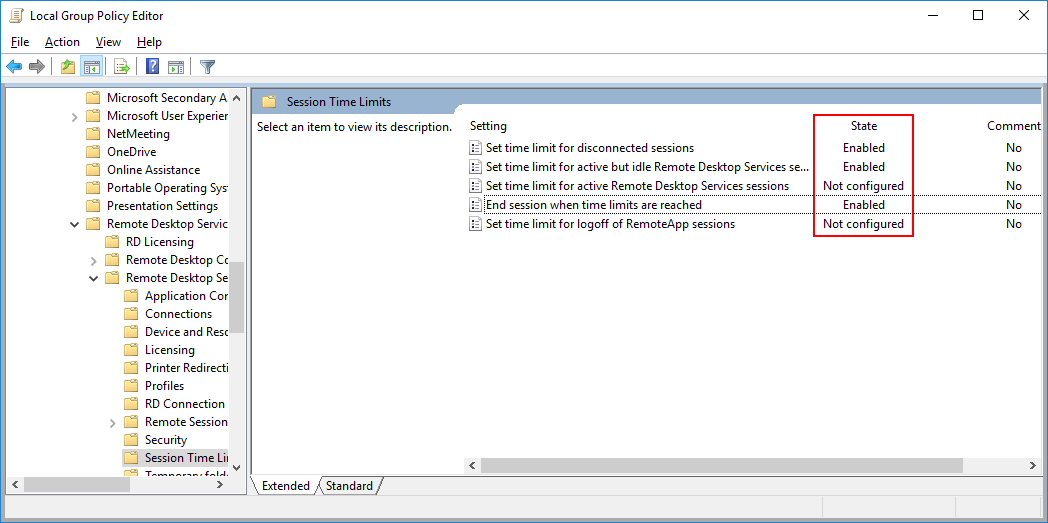Select Printer Redirection tree item
The image size is (1048, 523).
point(186,367)
